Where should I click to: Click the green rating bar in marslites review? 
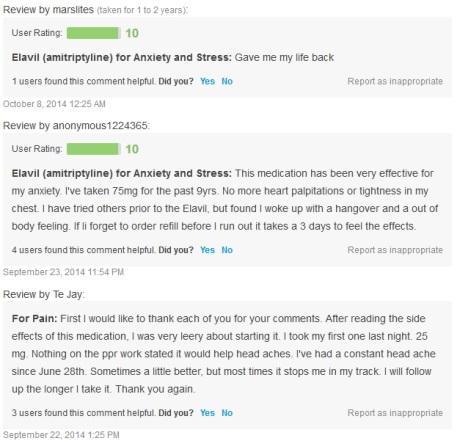pyautogui.click(x=93, y=33)
